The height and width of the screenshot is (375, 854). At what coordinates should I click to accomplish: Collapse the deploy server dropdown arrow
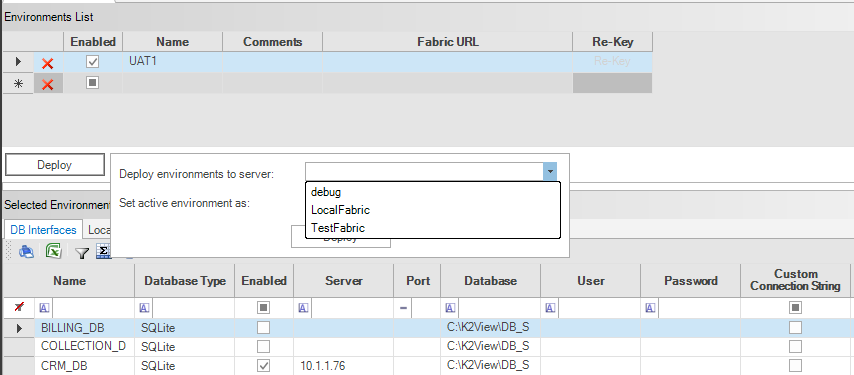pos(550,171)
